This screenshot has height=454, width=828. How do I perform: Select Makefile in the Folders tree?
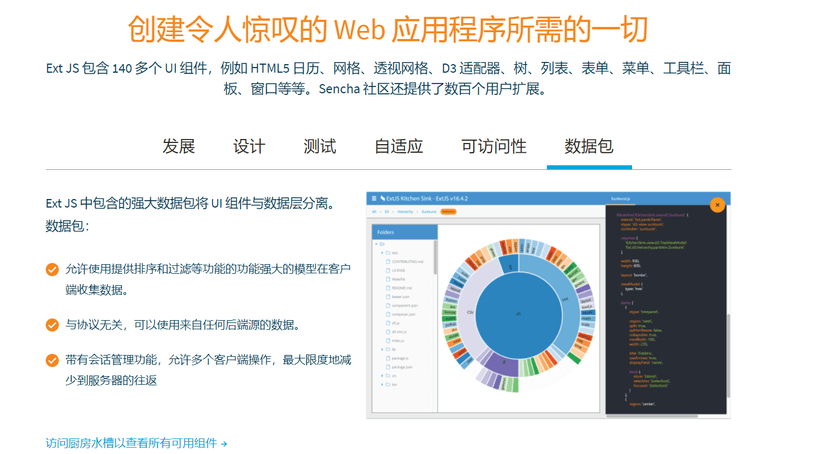tap(398, 279)
